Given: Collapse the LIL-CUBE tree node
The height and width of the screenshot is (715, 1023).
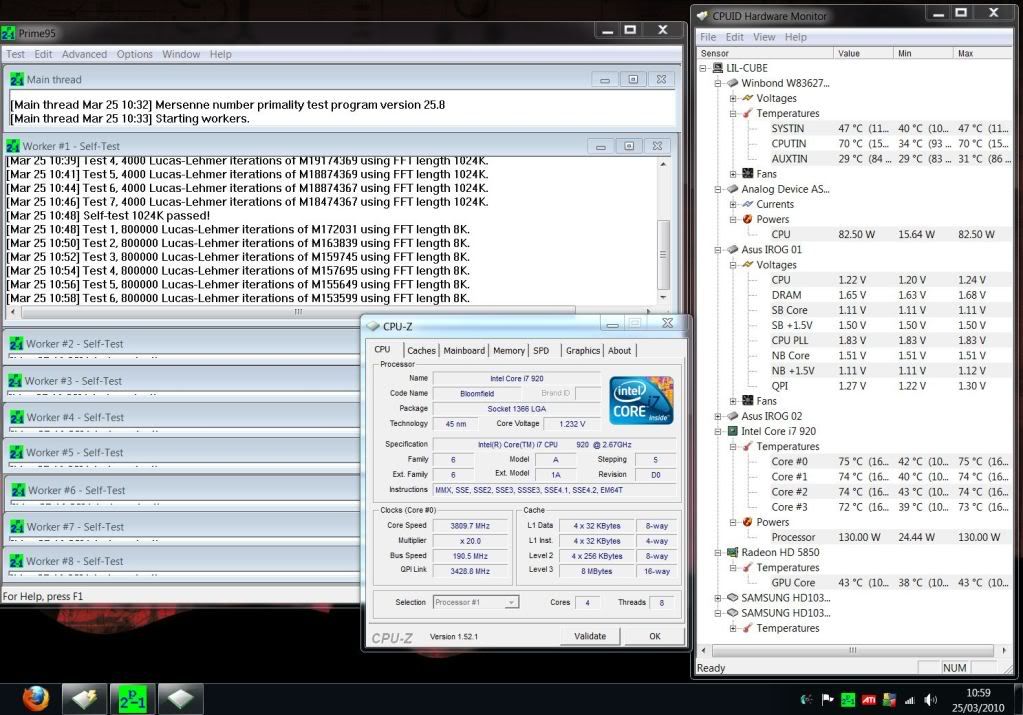Looking at the screenshot, I should click(x=703, y=68).
